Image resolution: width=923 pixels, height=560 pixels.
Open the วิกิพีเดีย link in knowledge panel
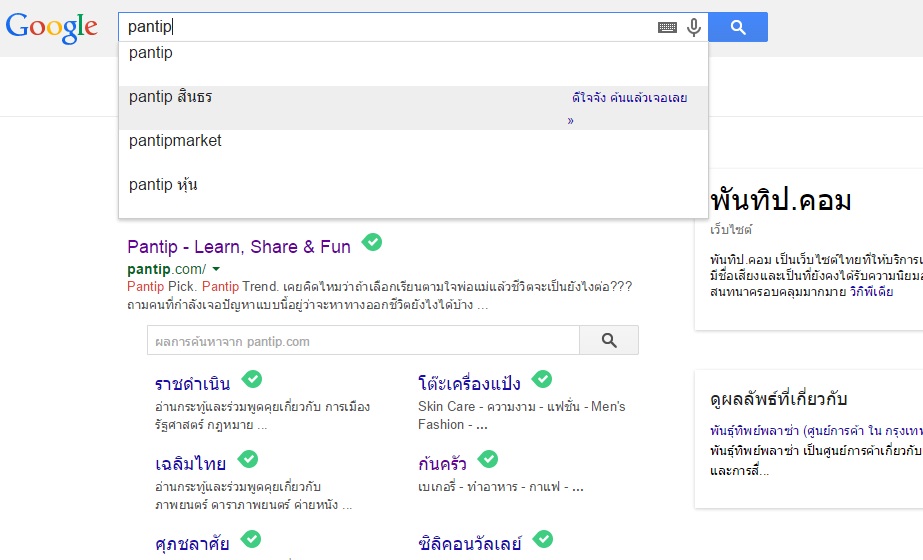point(871,291)
